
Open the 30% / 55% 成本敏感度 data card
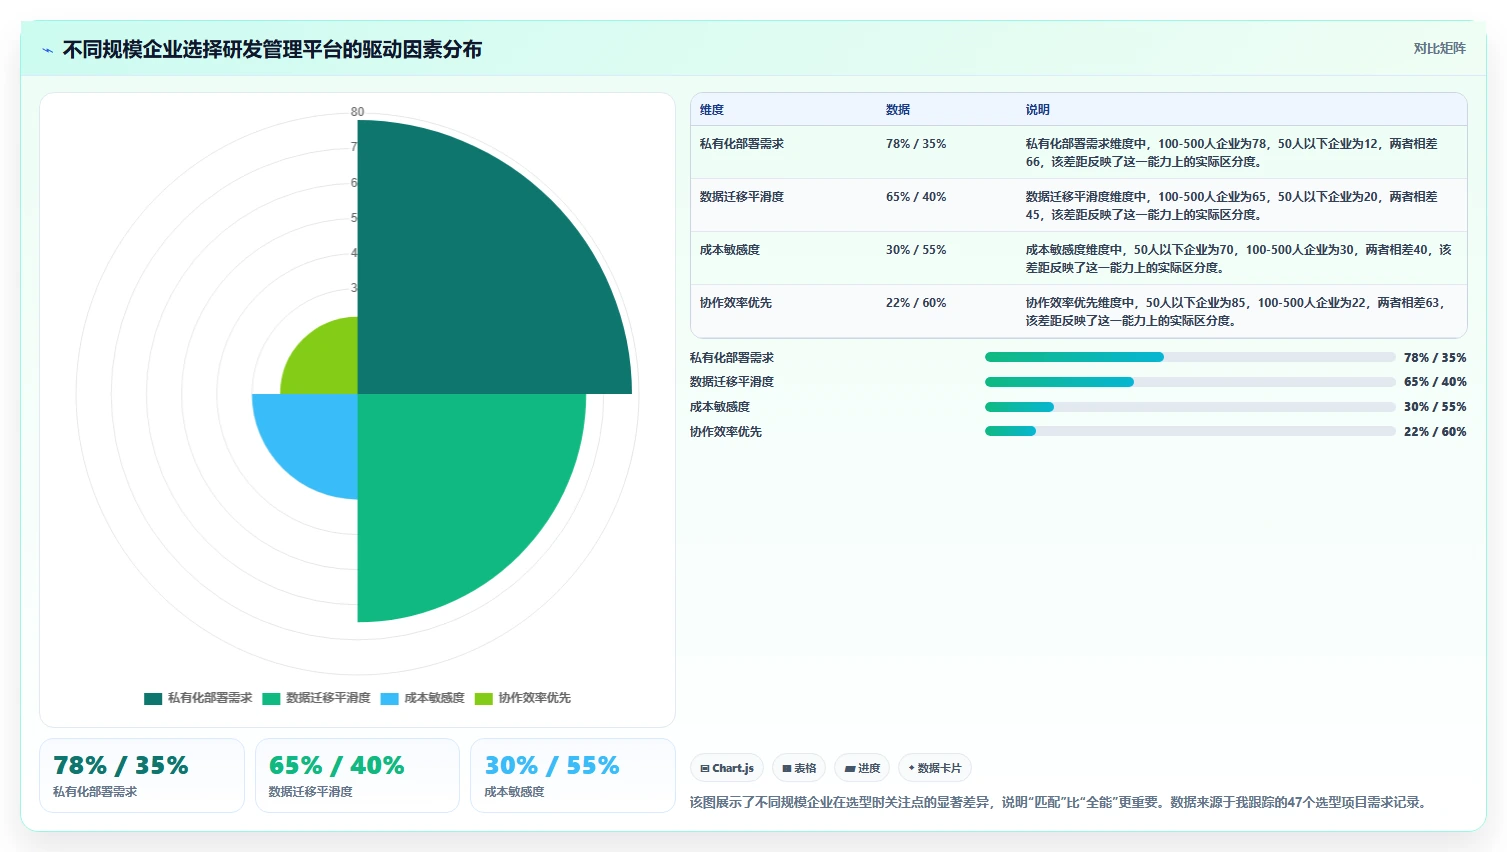coord(573,776)
